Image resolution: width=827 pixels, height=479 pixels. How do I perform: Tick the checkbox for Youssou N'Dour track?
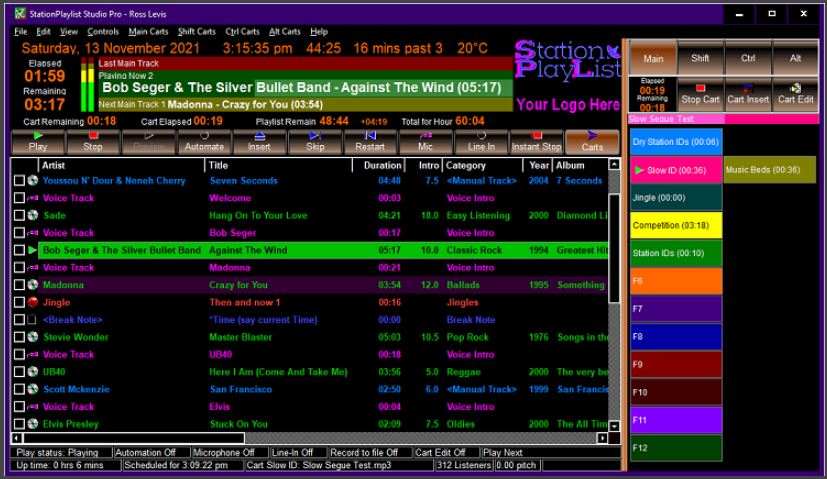click(x=19, y=181)
